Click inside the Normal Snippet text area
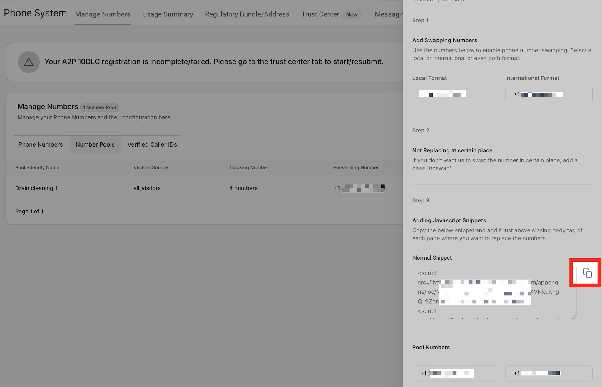Viewport: 602px width, 387px height. point(494,292)
